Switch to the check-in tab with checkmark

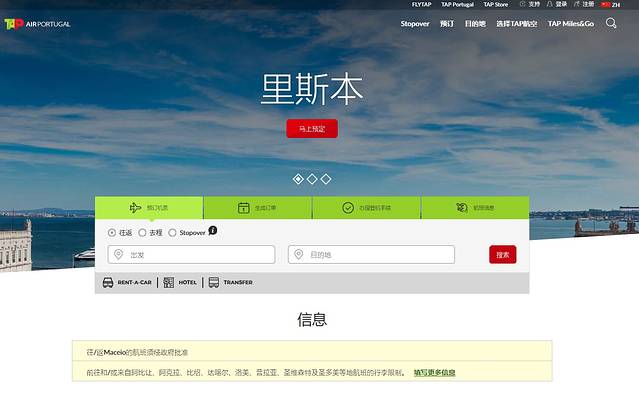(366, 208)
